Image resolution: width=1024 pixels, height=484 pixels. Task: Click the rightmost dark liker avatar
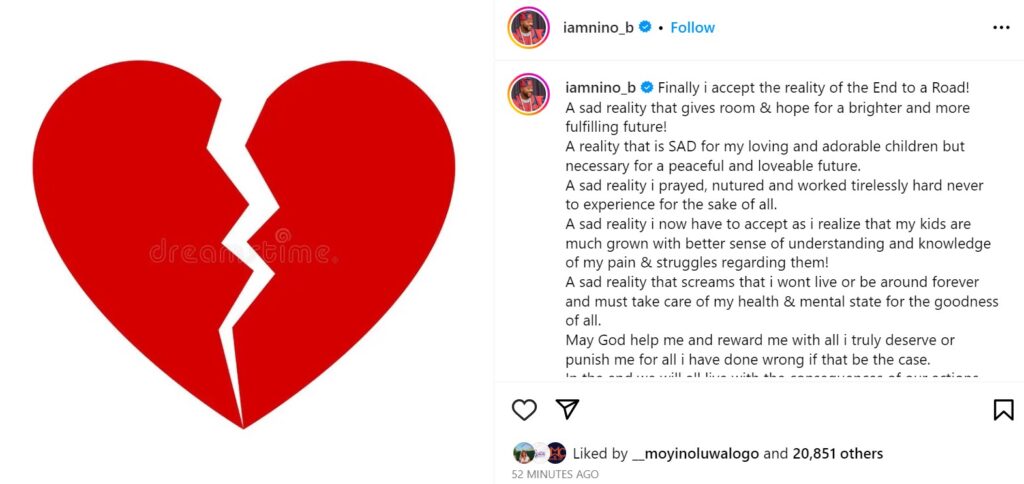[556, 453]
